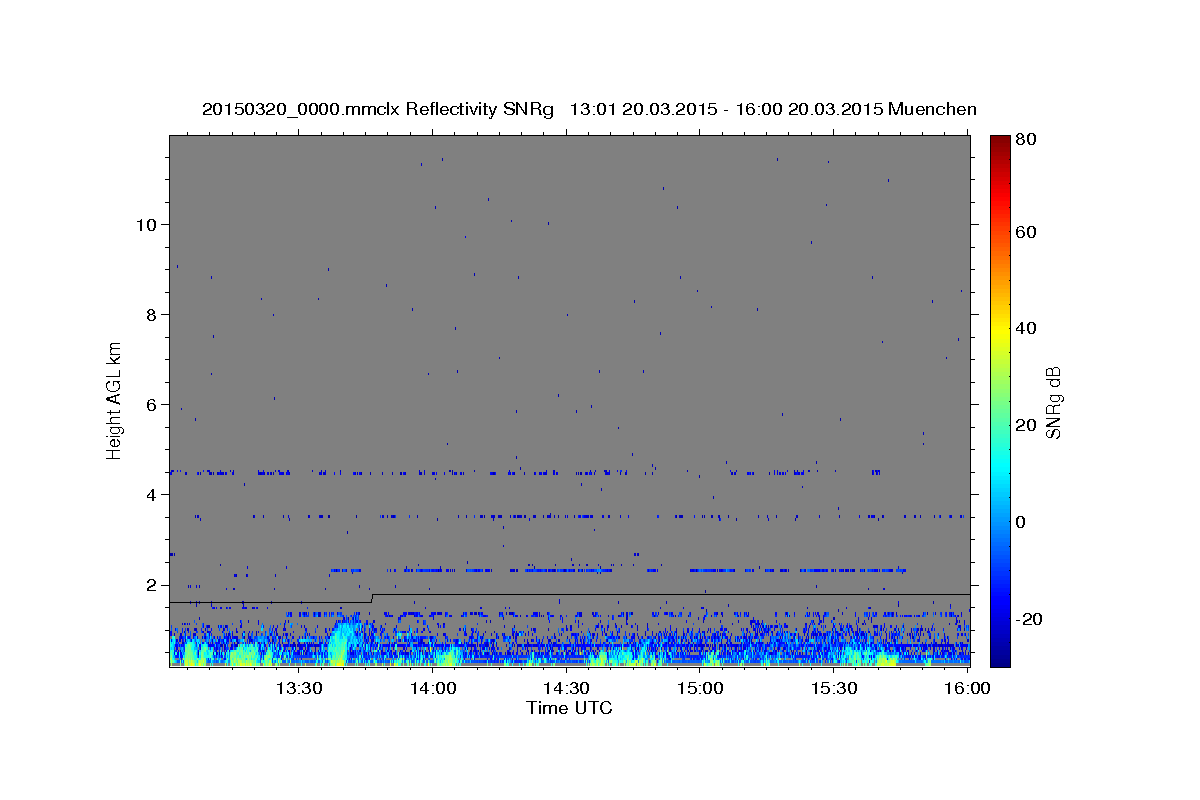
Task: Click the dark blue bottom of colorbar
Action: (1000, 659)
